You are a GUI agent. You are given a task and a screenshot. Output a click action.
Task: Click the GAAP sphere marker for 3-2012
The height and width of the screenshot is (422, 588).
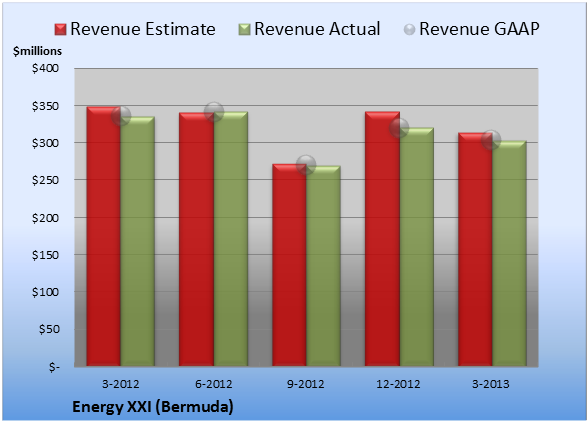(x=121, y=116)
